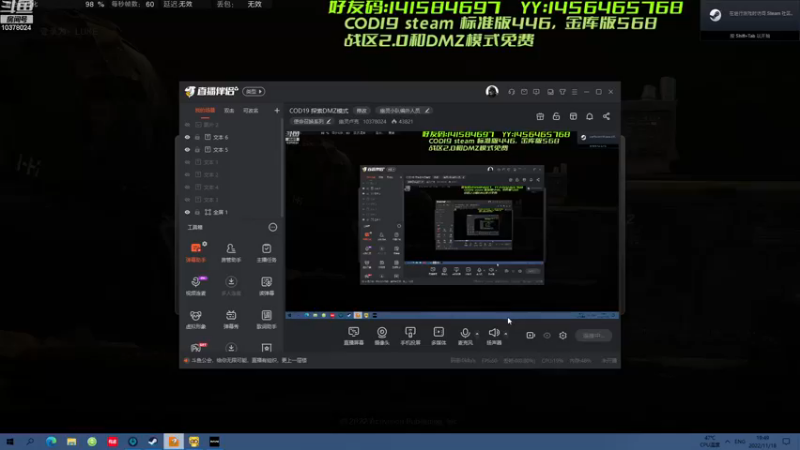Screen dimensions: 800x450
Task: Add 直播屏幕 screen capture source
Action: (354, 336)
